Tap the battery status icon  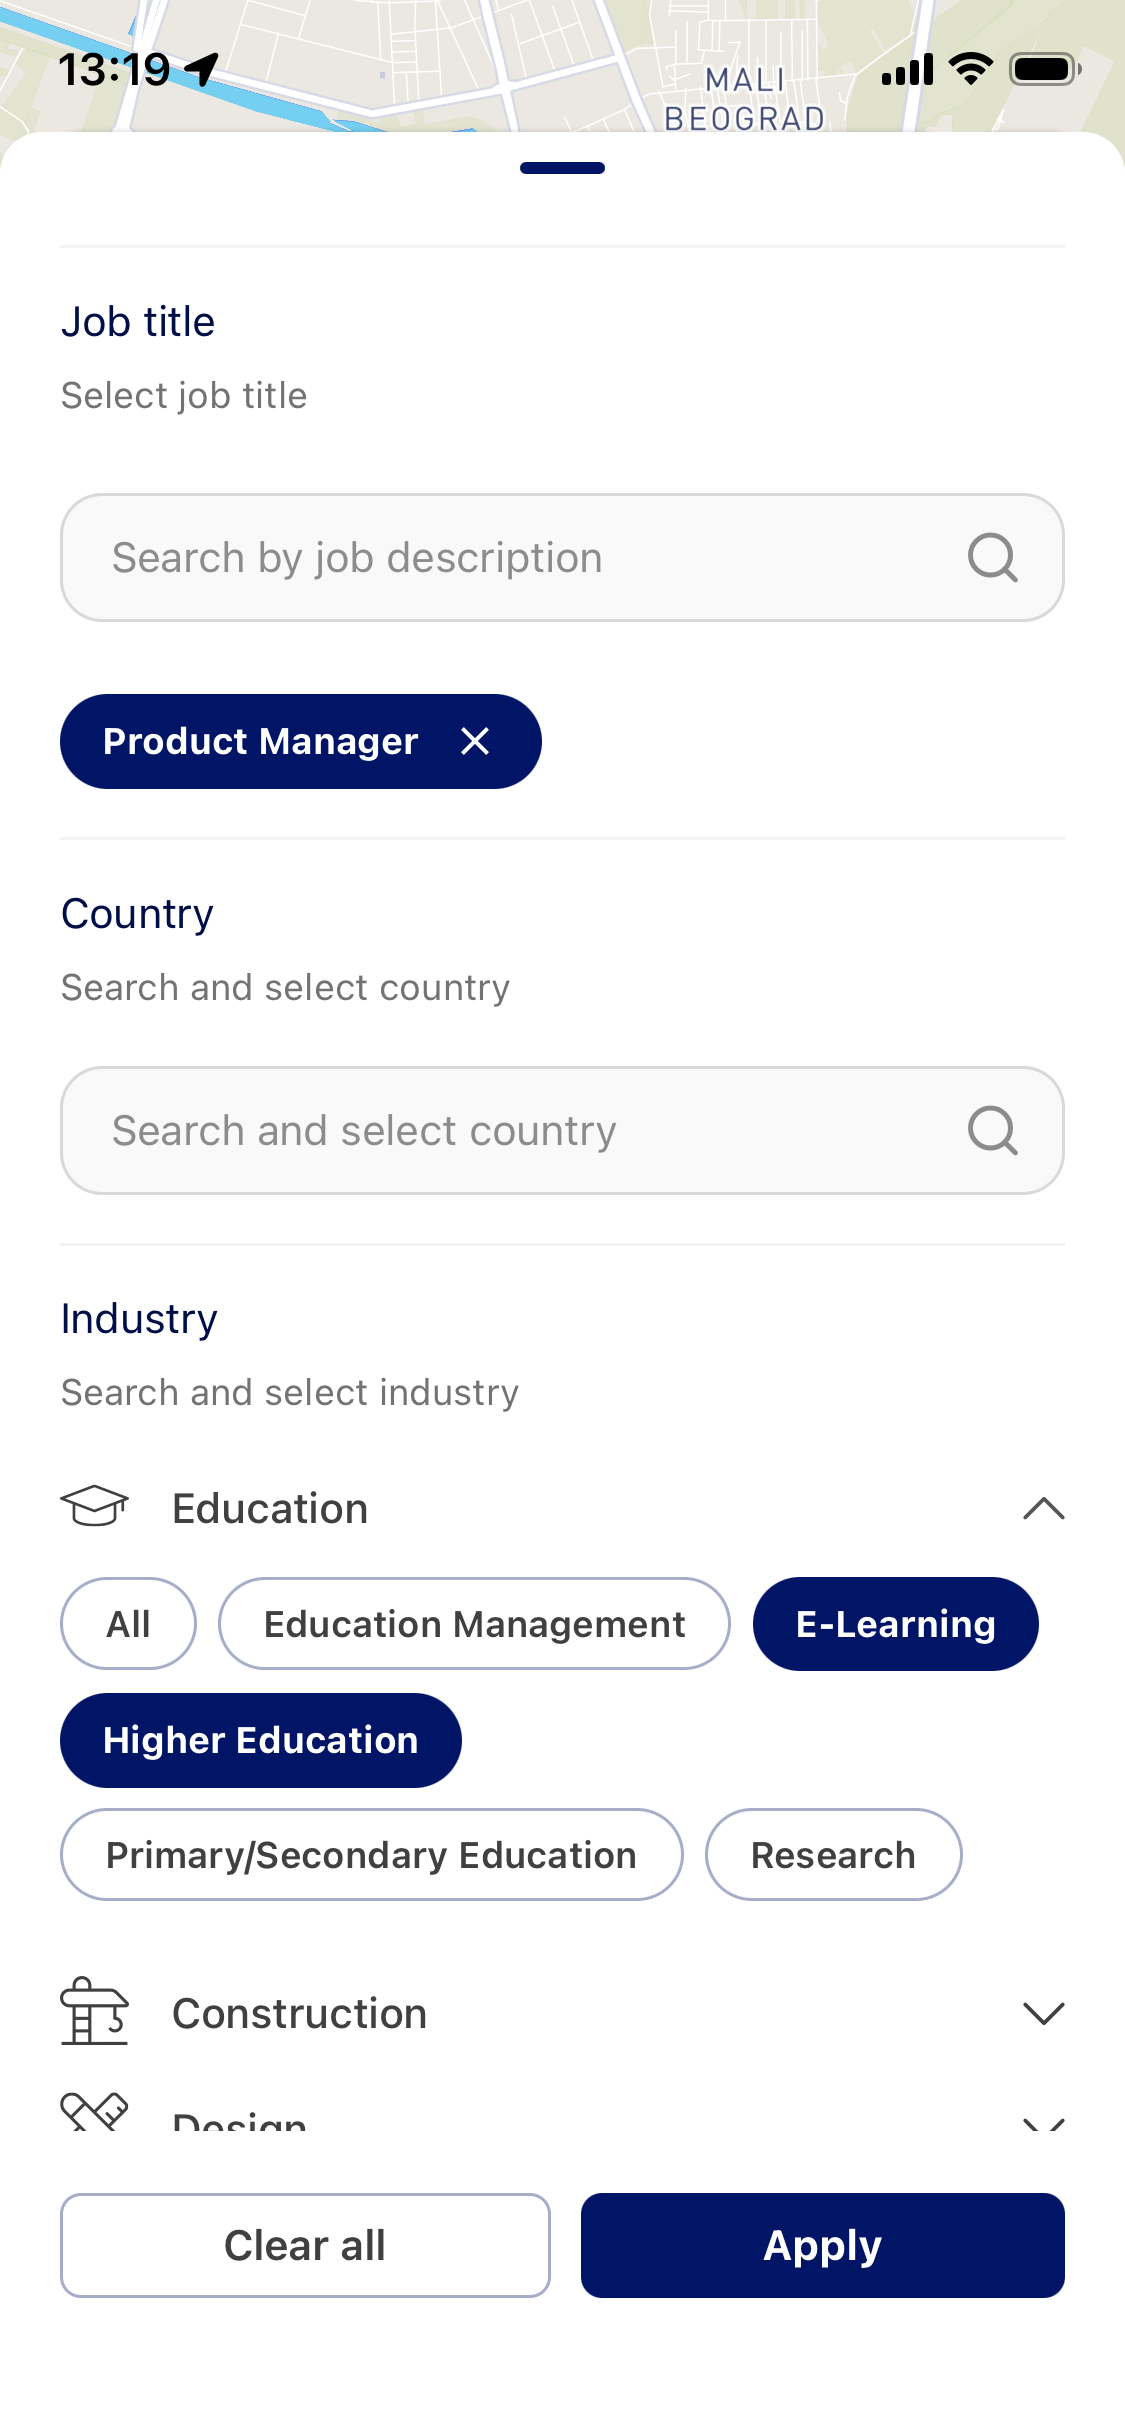(x=1044, y=69)
